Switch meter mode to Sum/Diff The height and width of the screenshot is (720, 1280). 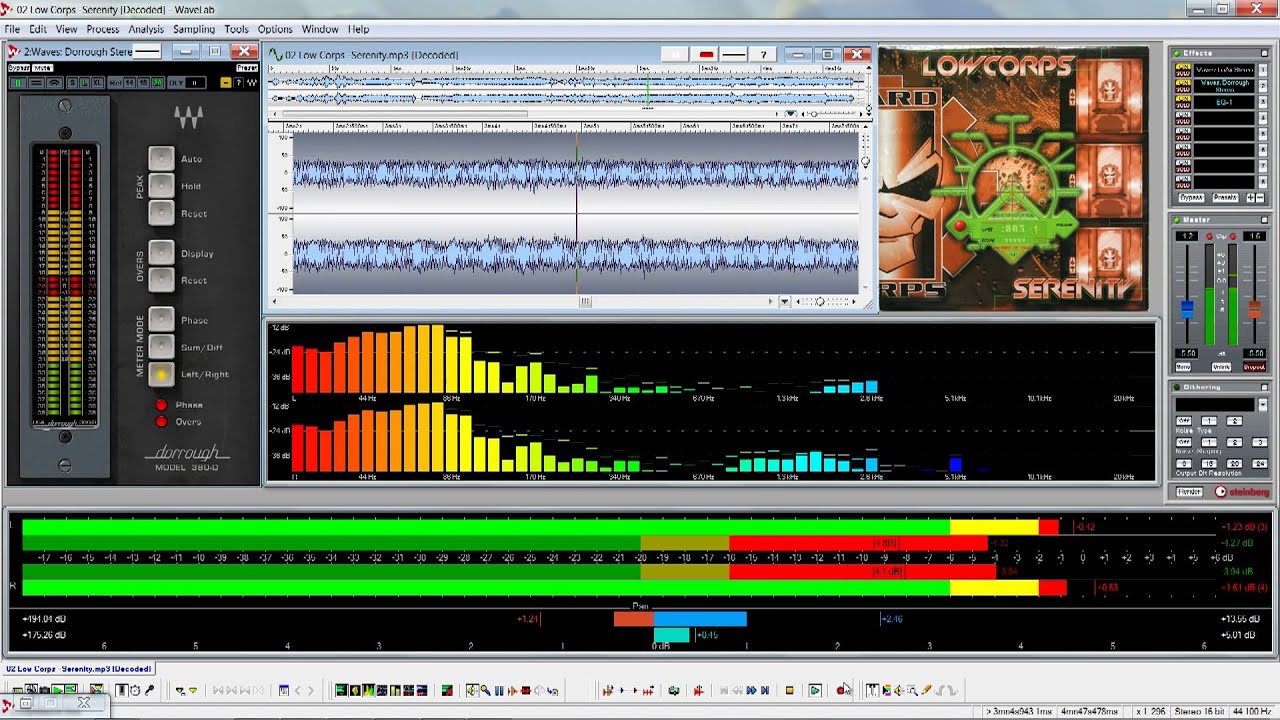[161, 347]
